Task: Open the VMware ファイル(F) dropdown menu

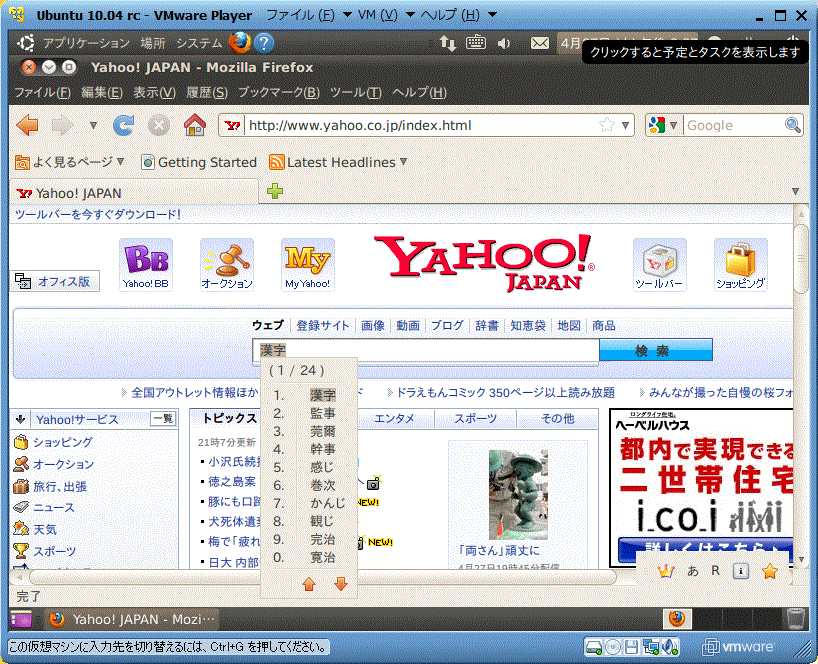Action: [309, 15]
